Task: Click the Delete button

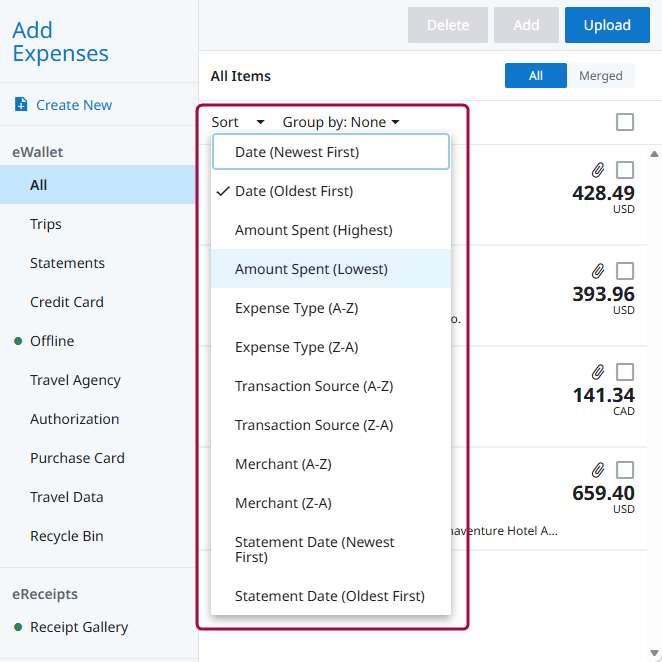Action: pyautogui.click(x=448, y=25)
